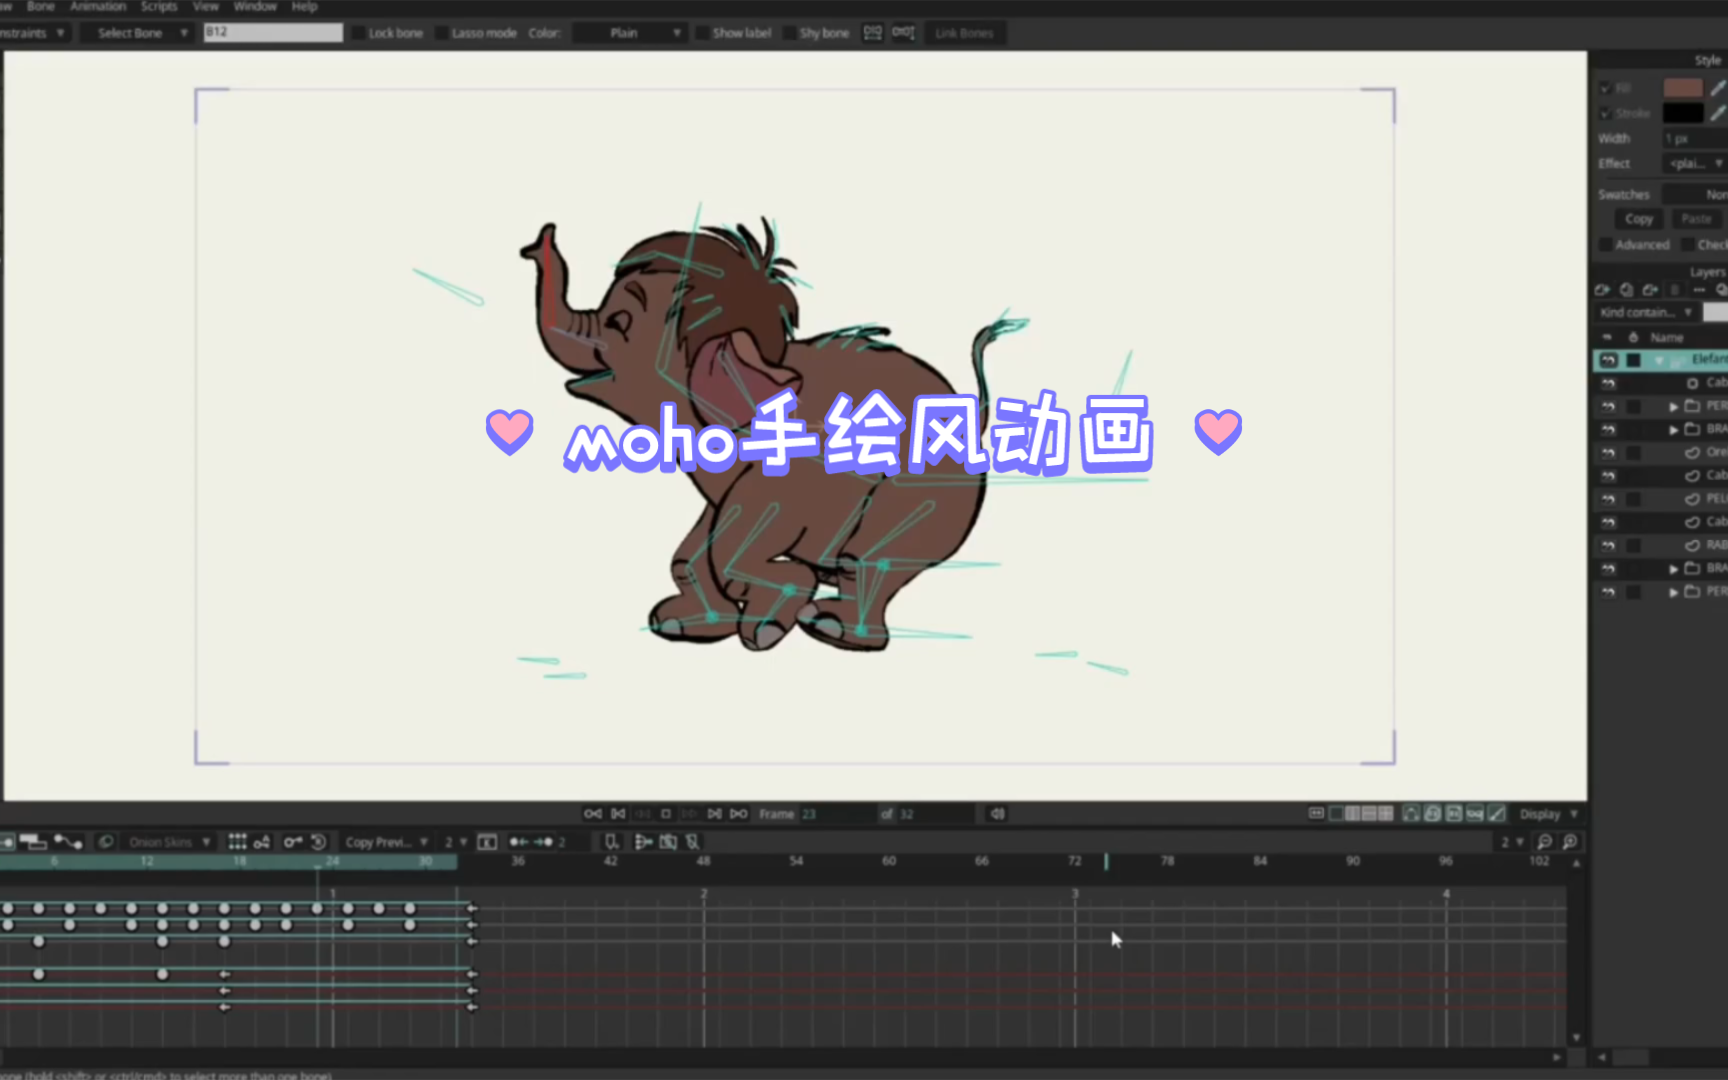
Task: Open the Help menu
Action: pyautogui.click(x=304, y=7)
